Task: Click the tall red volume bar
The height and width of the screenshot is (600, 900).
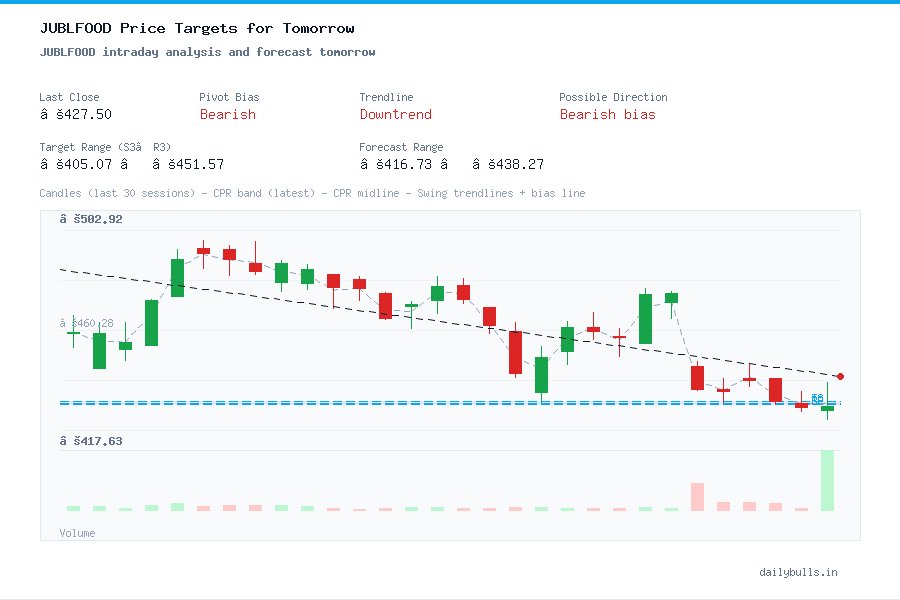Action: (697, 497)
